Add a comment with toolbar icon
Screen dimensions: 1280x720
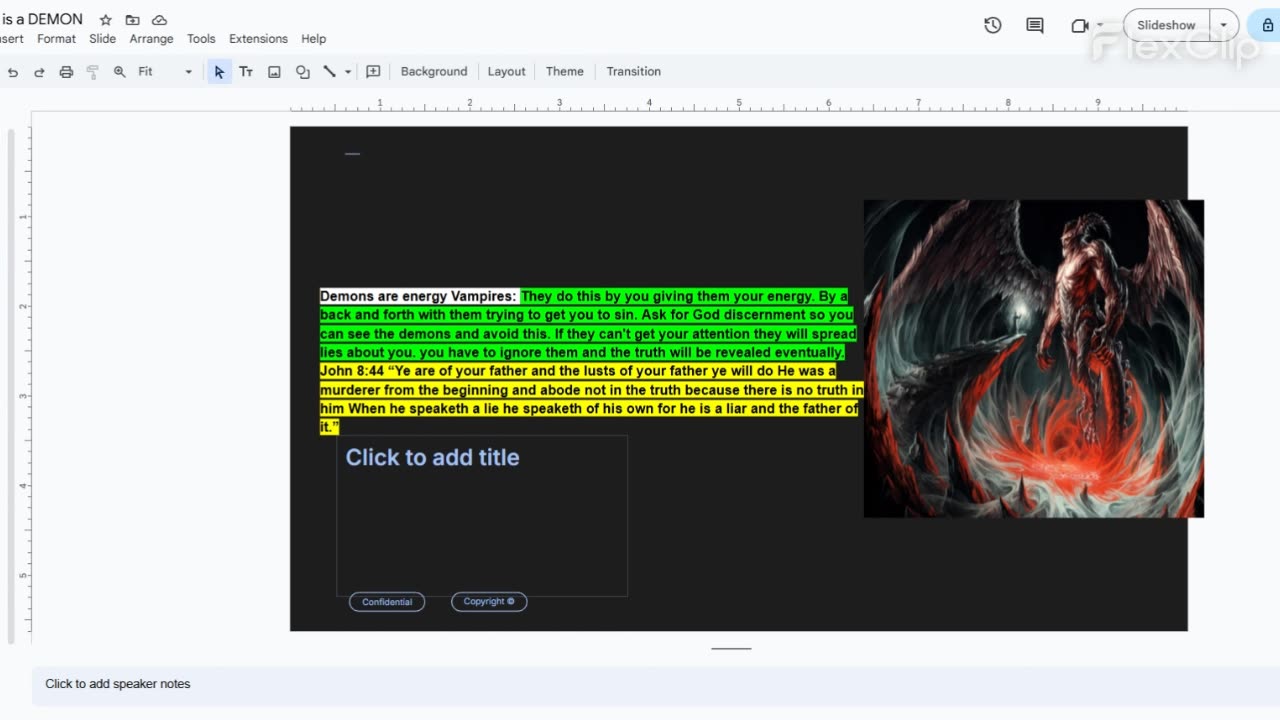pyautogui.click(x=373, y=72)
